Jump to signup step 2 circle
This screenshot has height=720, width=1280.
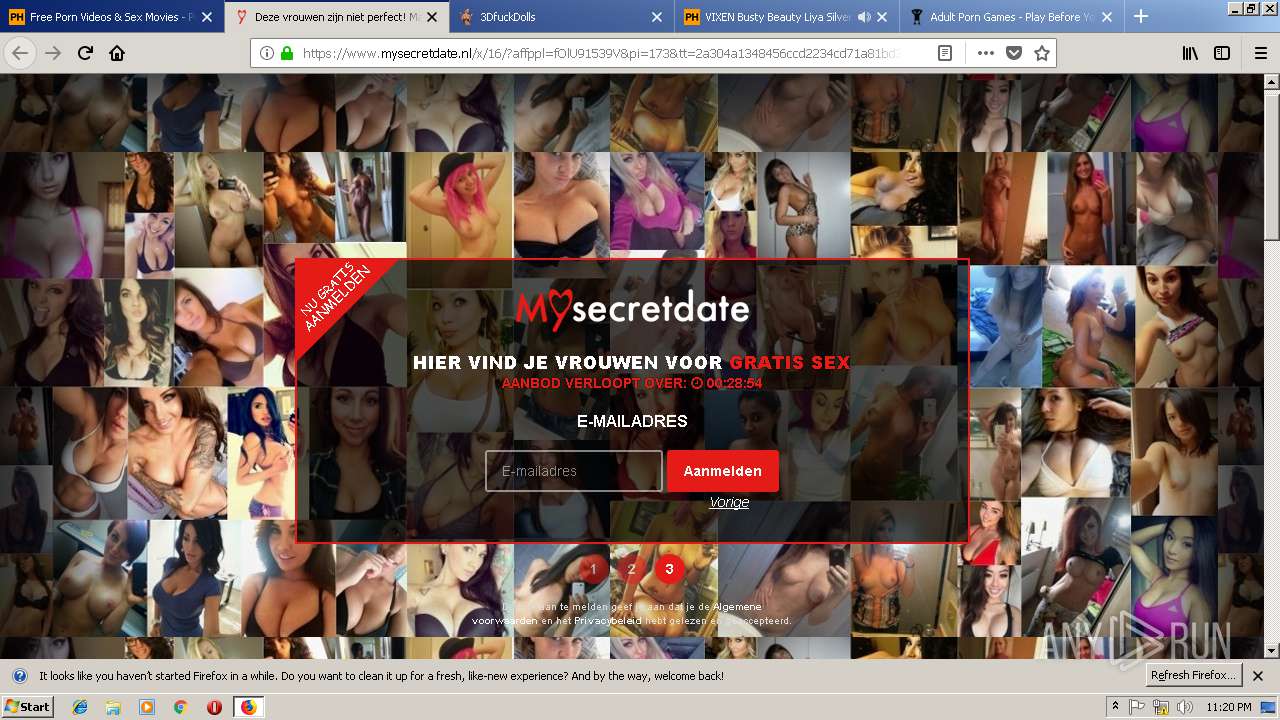(x=632, y=569)
